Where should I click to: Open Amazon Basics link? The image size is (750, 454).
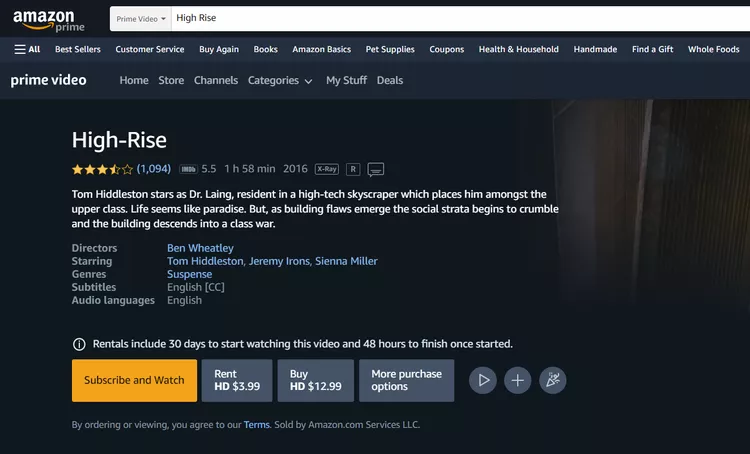[x=321, y=49]
